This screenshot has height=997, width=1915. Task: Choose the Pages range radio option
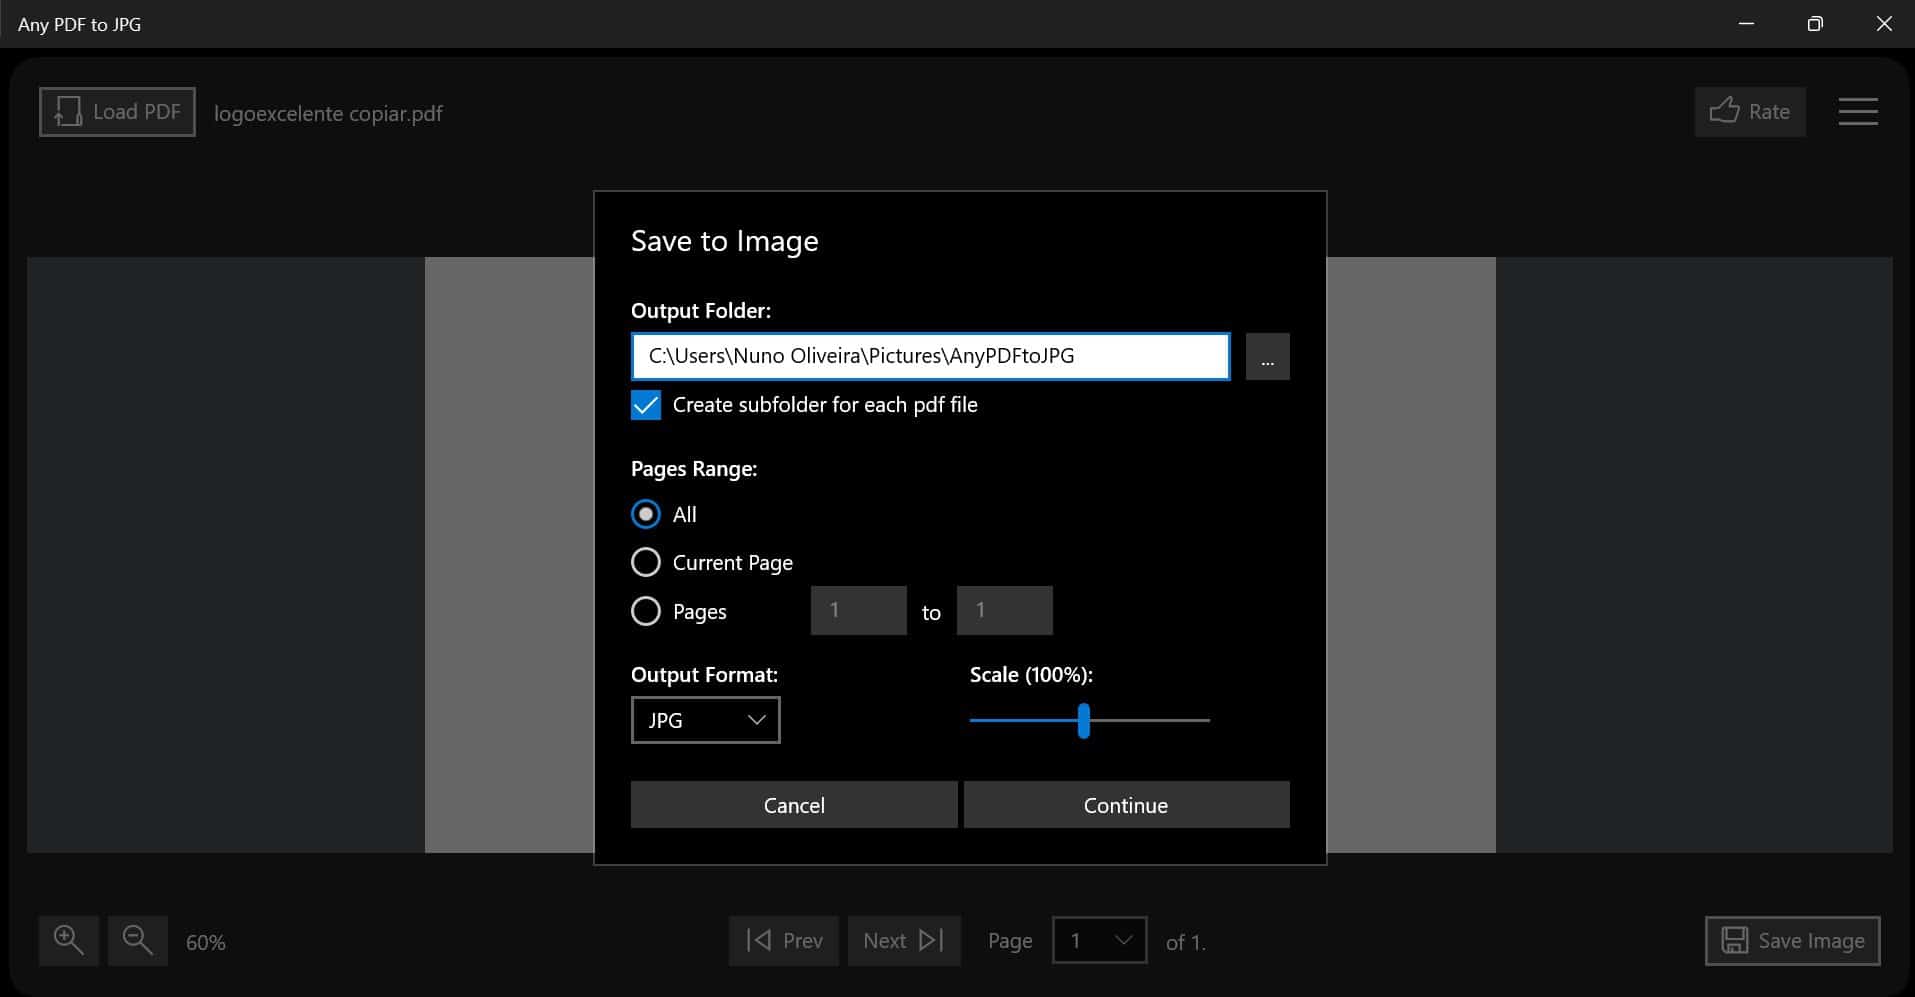(x=646, y=611)
